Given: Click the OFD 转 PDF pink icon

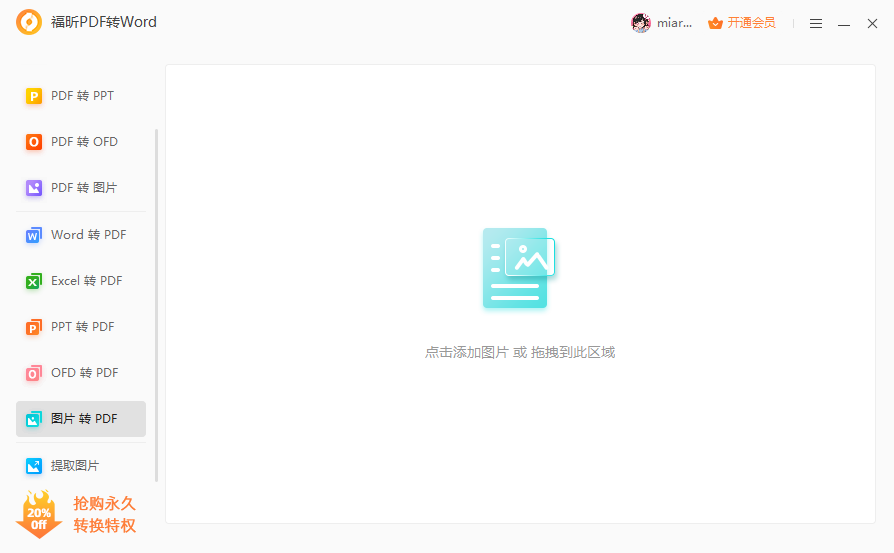Looking at the screenshot, I should pos(34,373).
